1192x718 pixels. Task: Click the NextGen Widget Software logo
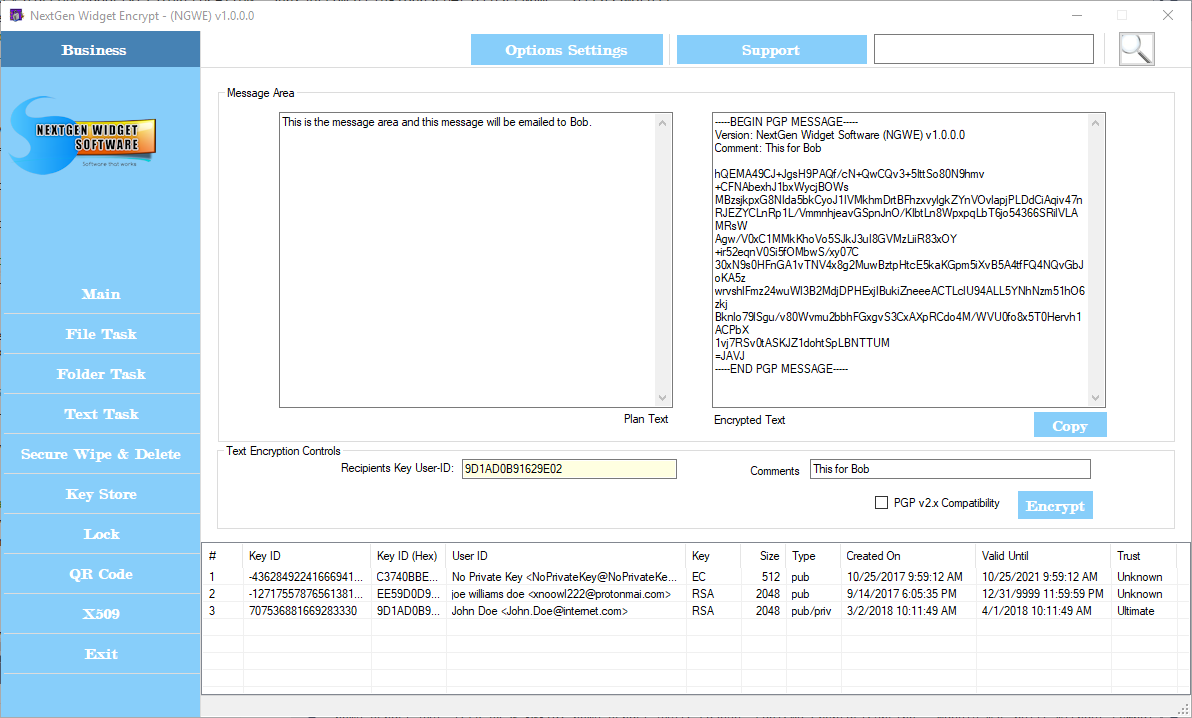coord(84,135)
